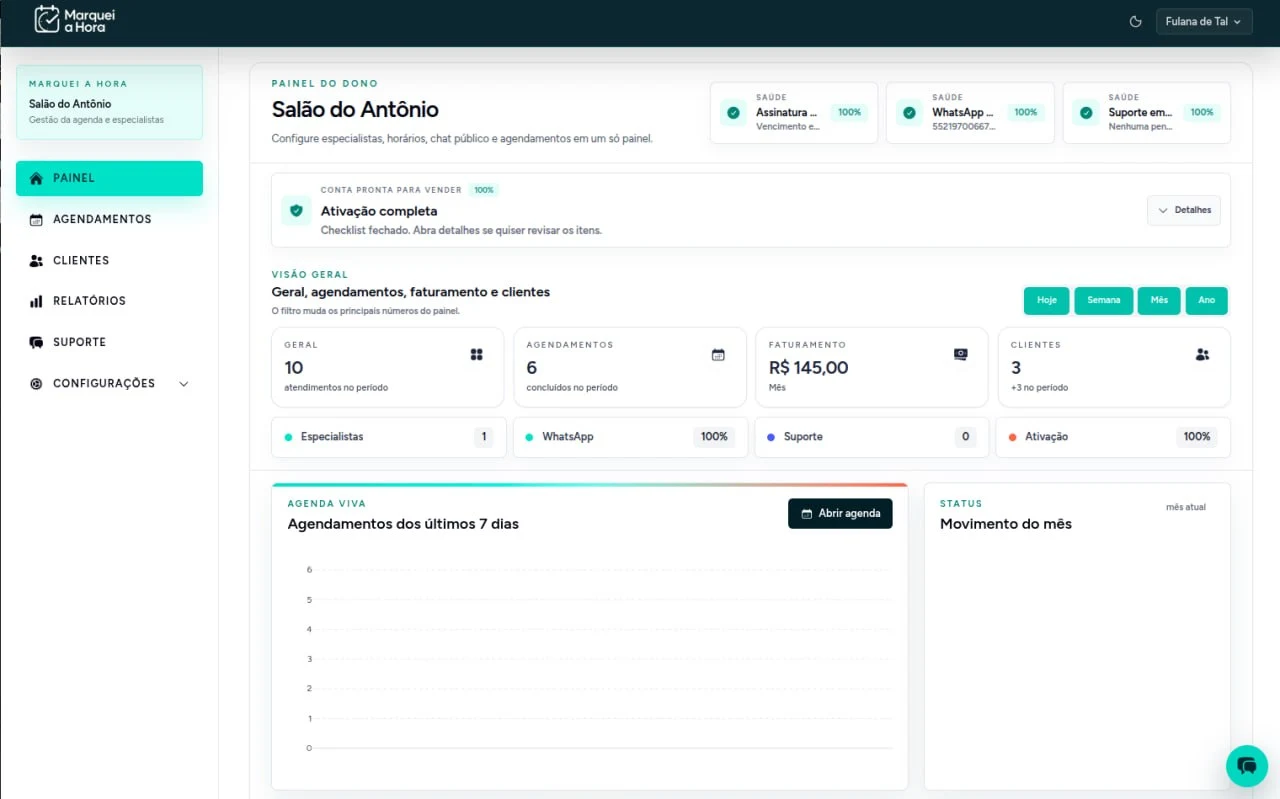Screen dimensions: 1280x799
Task: Filter overview by Ano
Action: (x=1207, y=300)
